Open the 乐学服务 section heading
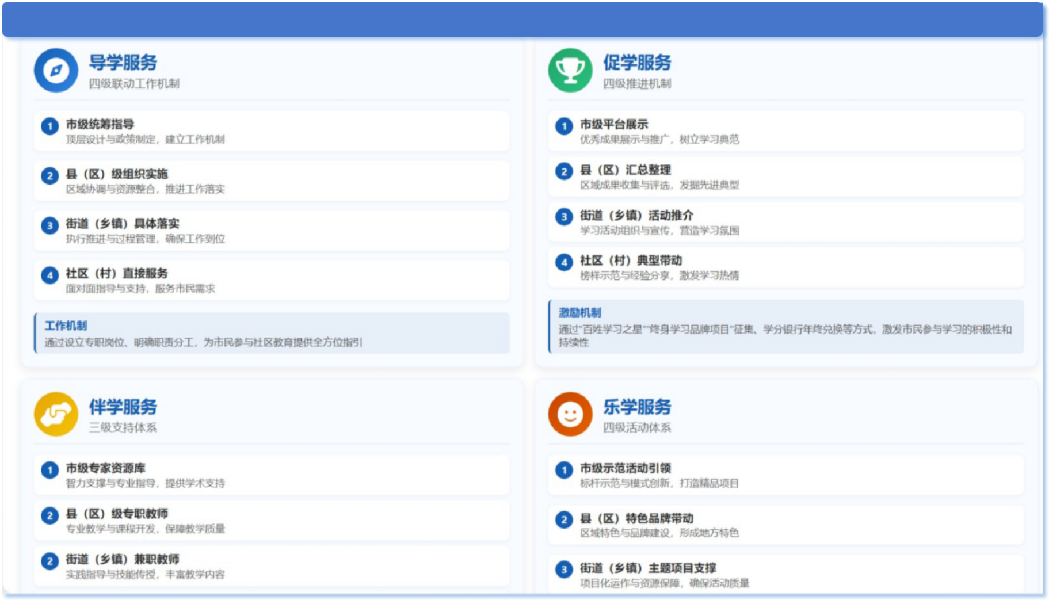Viewport: 1051px width, 603px height. pyautogui.click(x=637, y=408)
